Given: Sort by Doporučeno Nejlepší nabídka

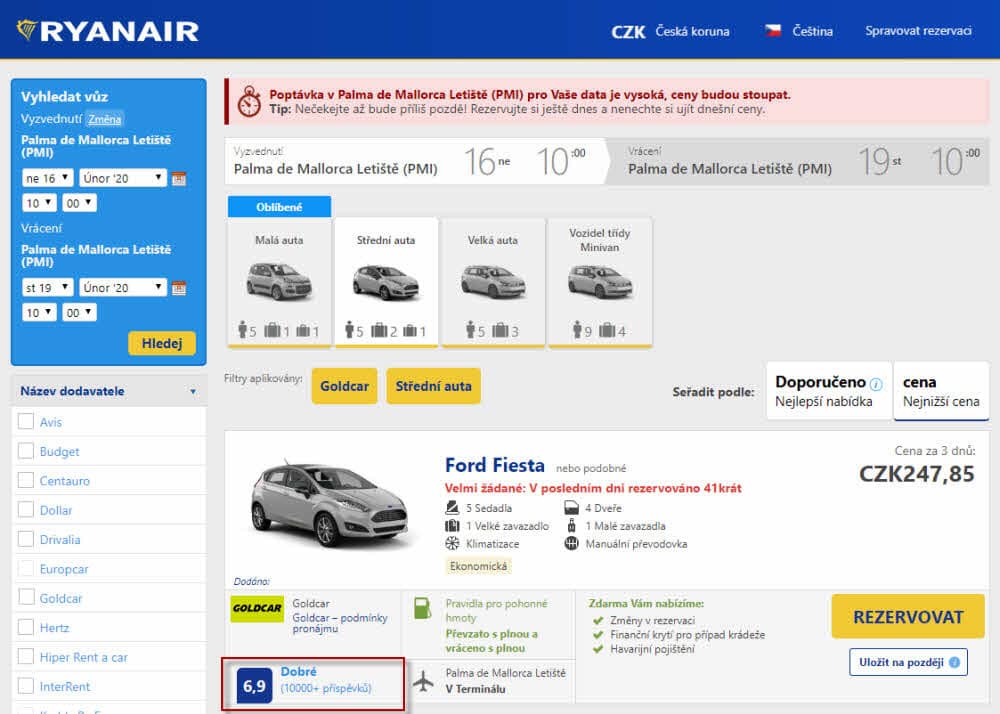Looking at the screenshot, I should click(828, 391).
